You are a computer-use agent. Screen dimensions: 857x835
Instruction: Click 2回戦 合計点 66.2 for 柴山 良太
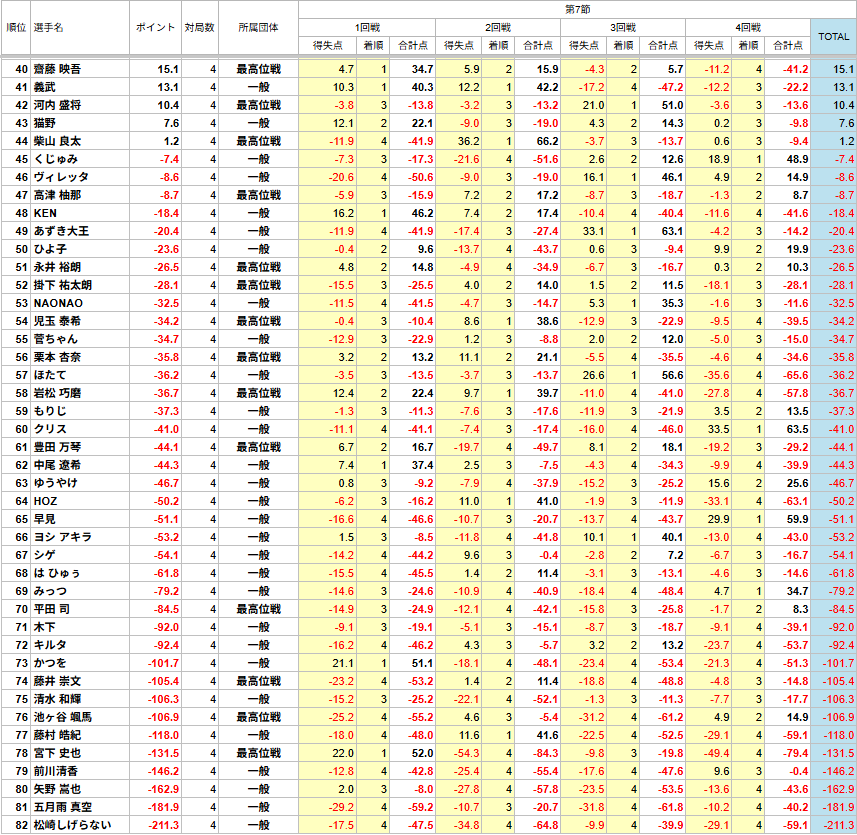(548, 141)
